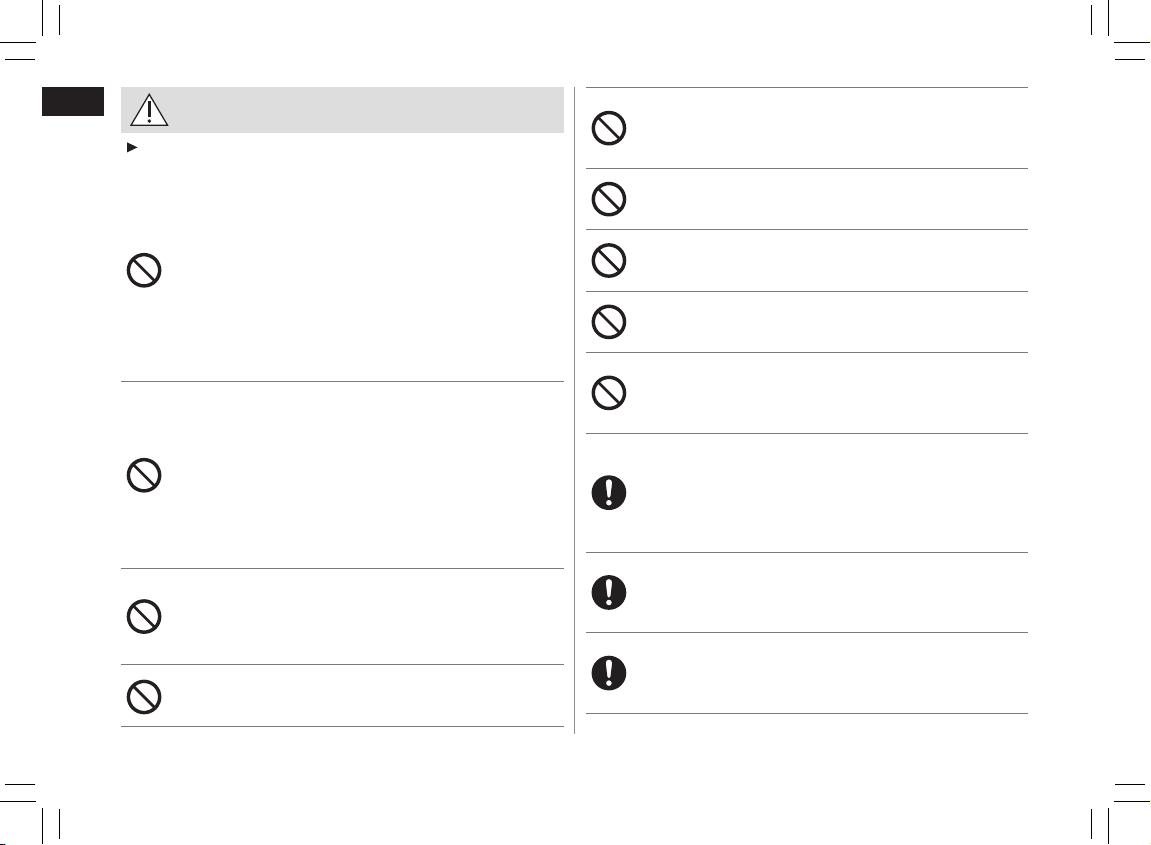Click the second prohibition symbol in the left column
The height and width of the screenshot is (845, 1151).
pos(144,475)
